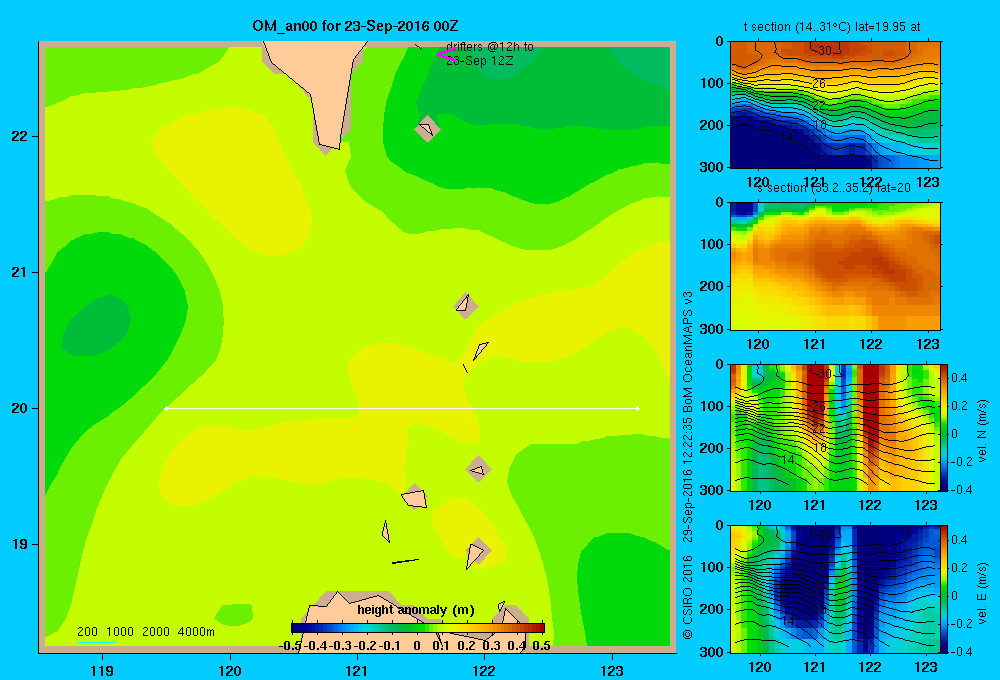Click the map title OM_an00 for 23-Sep-2016 00Z
The image size is (1000, 680).
click(x=355, y=26)
